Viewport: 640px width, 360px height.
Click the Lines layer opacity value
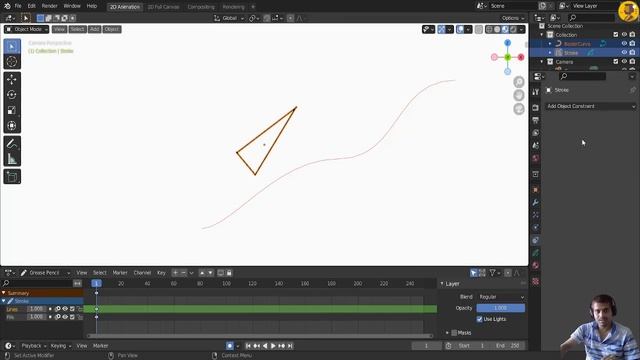(x=36, y=309)
